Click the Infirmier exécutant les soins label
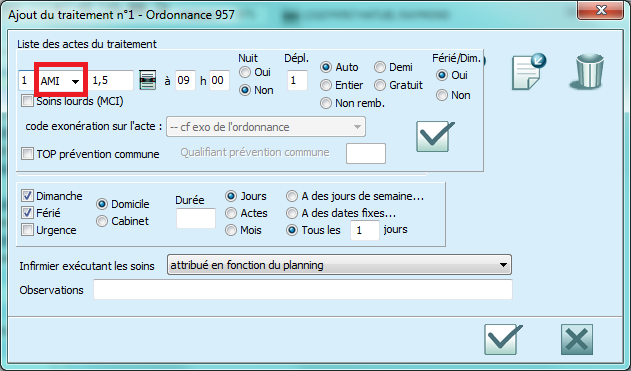The image size is (631, 371). tap(87, 266)
